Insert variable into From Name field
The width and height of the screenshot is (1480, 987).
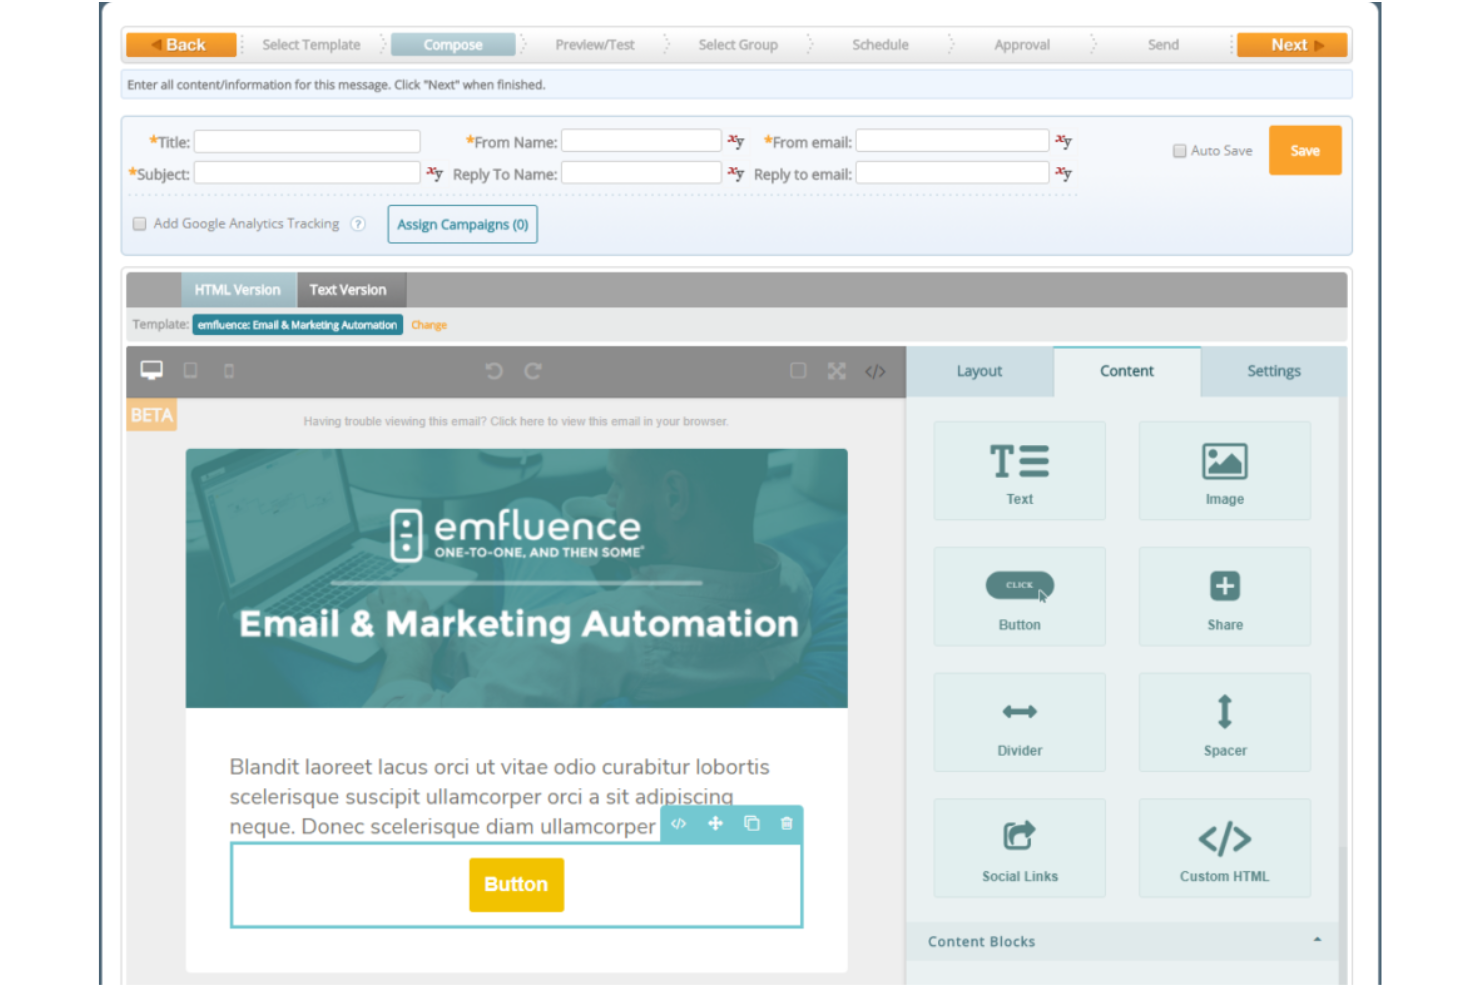[x=735, y=141]
